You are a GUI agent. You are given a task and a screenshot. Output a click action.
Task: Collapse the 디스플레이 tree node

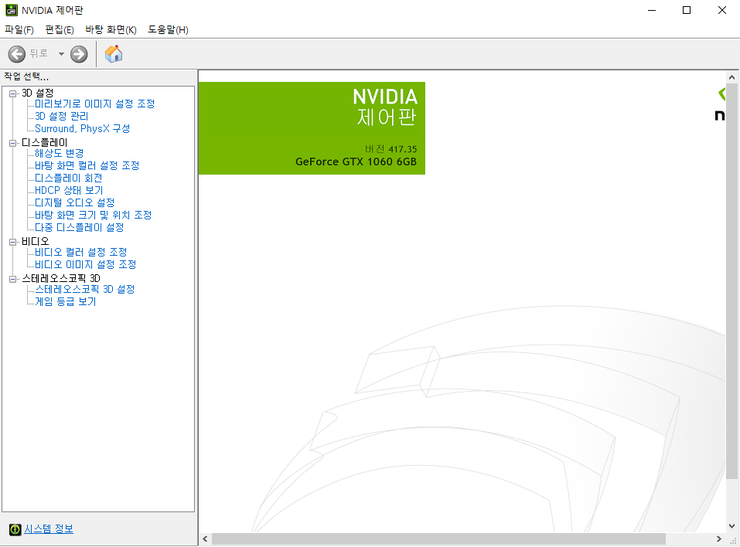[x=13, y=143]
